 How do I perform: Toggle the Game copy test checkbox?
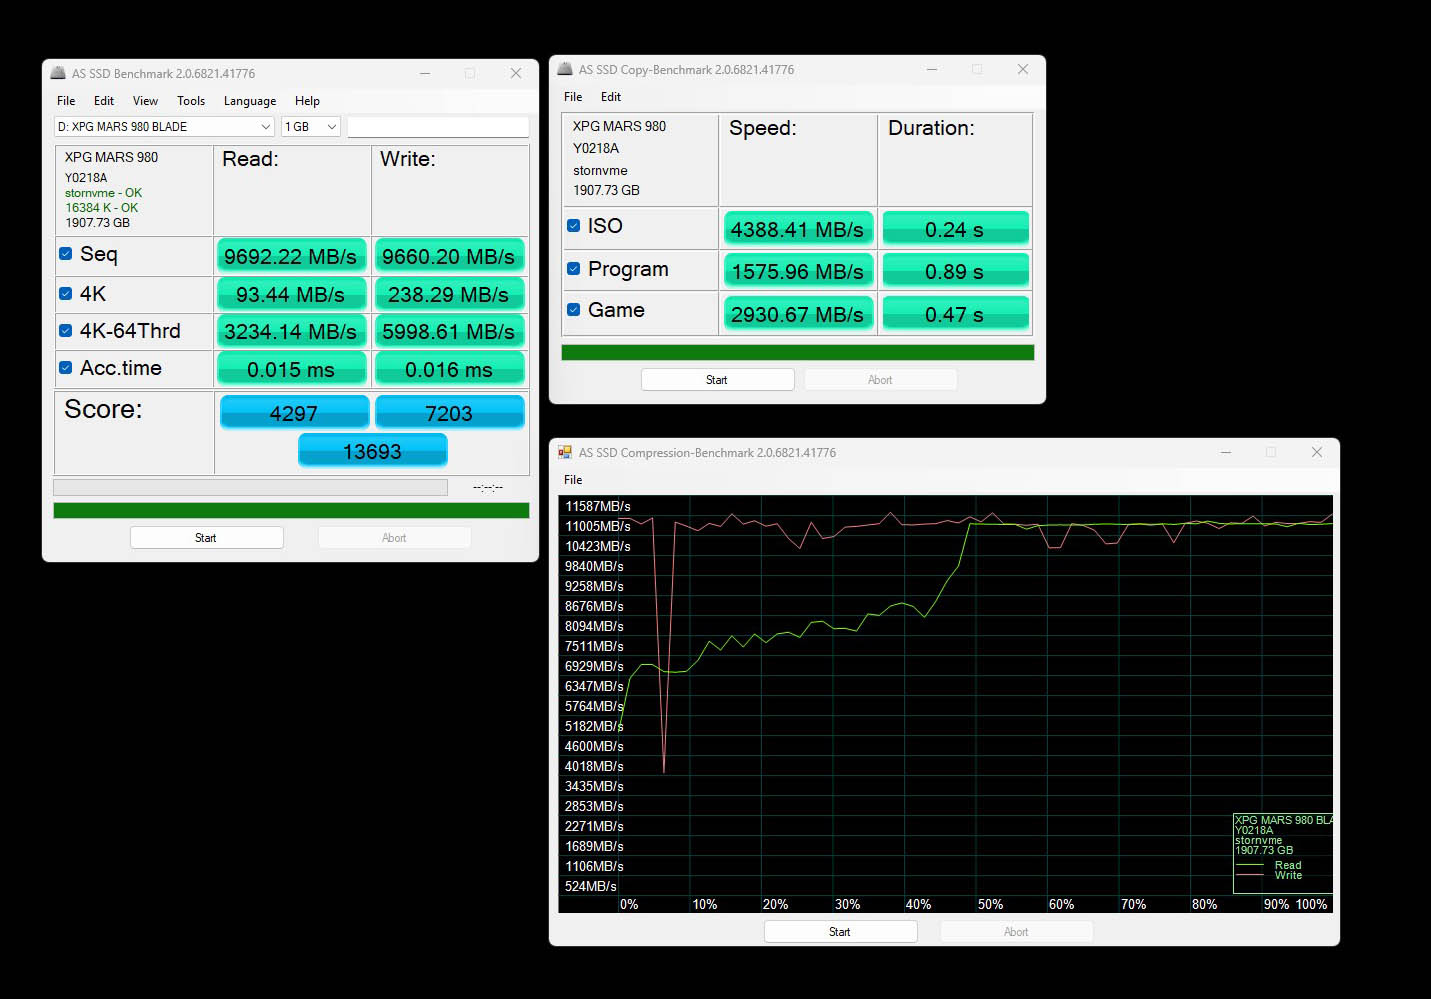pyautogui.click(x=573, y=310)
